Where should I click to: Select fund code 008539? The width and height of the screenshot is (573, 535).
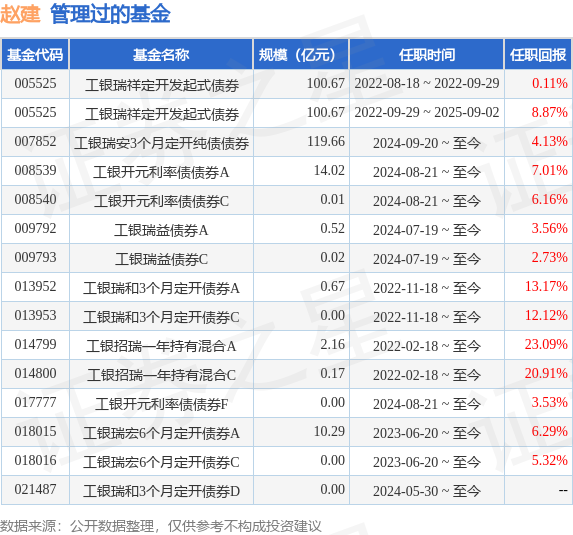pyautogui.click(x=35, y=171)
